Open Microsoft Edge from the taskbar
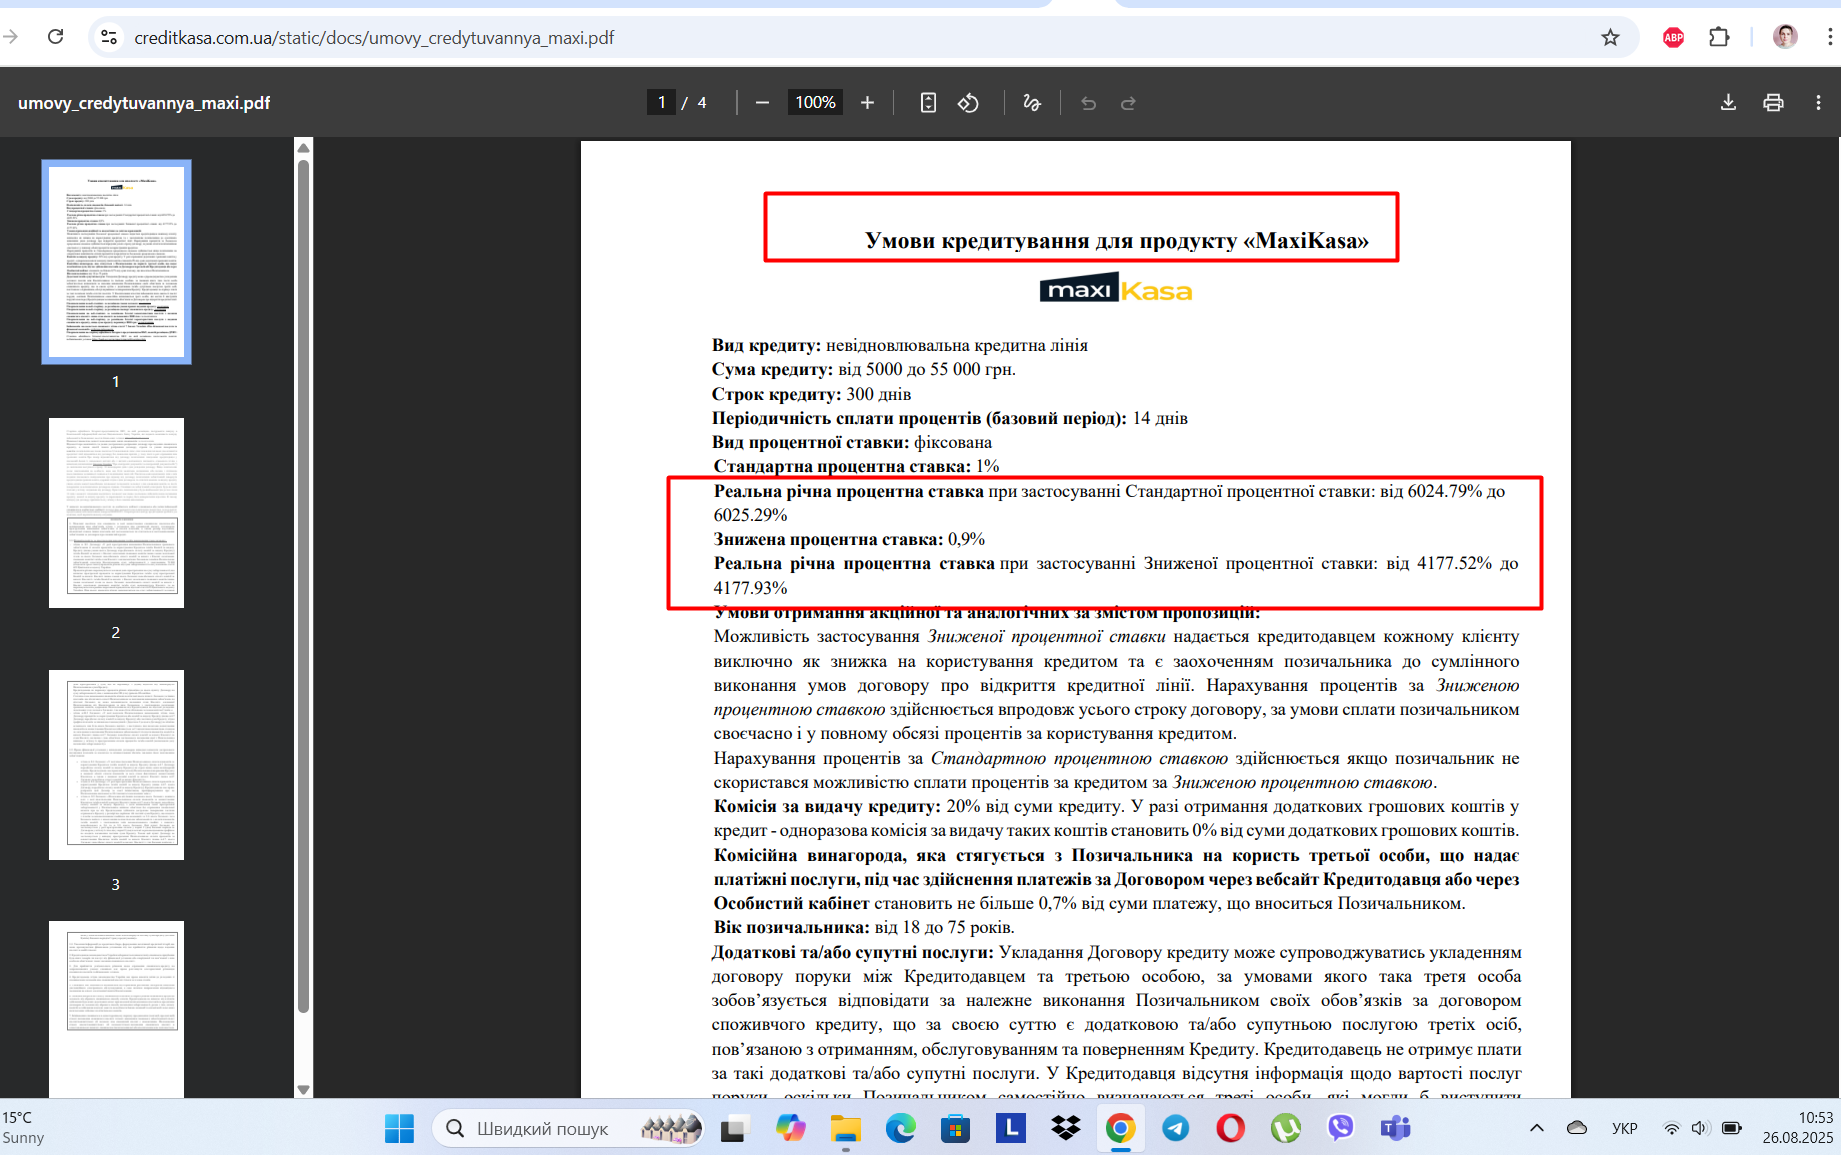1841x1155 pixels. 900,1128
